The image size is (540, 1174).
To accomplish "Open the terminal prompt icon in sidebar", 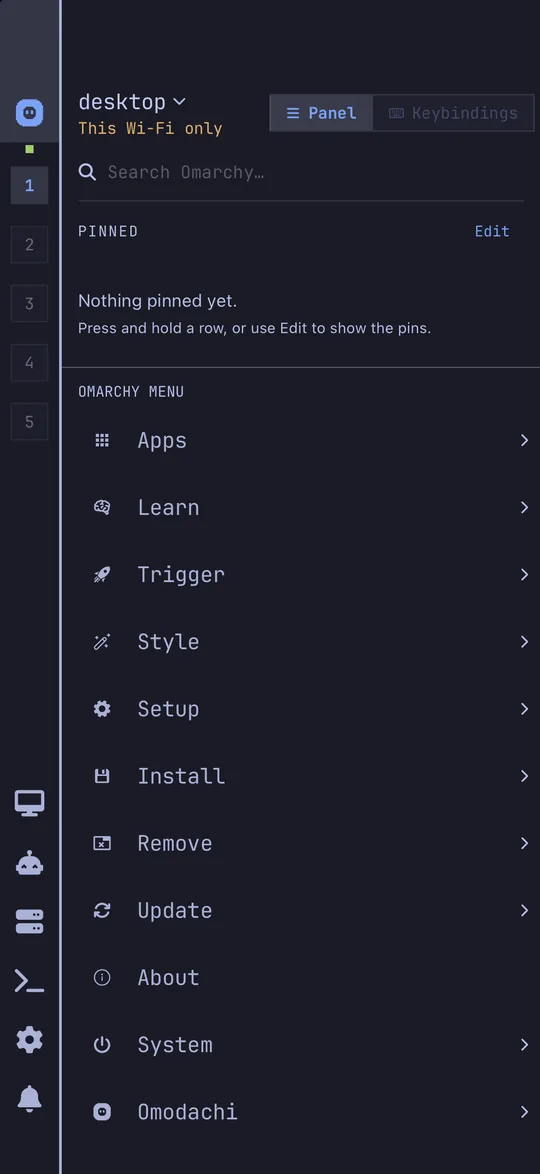I will point(29,981).
